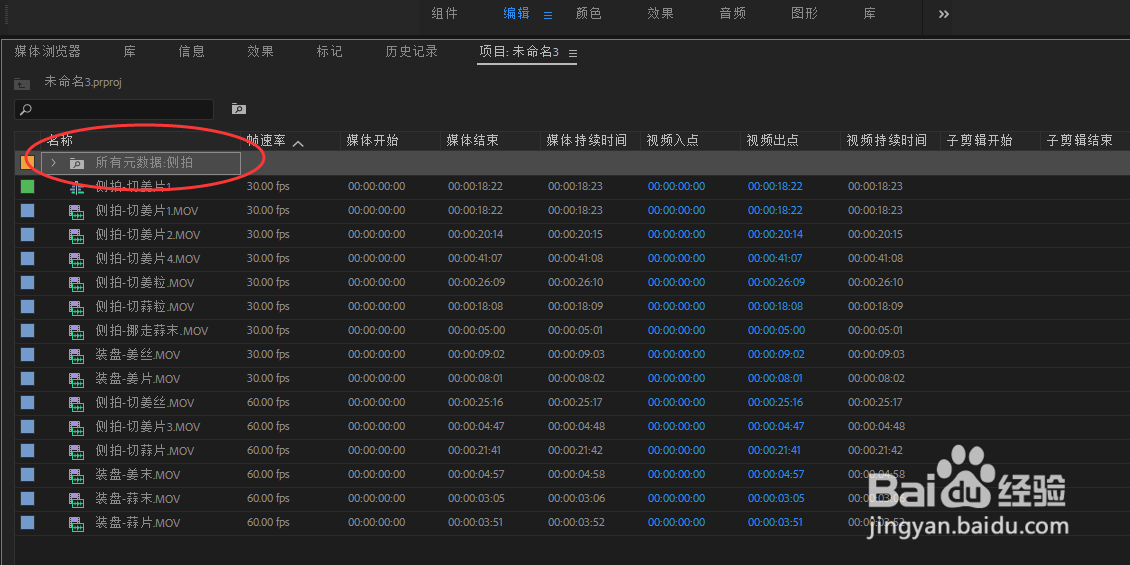Switch to the 组件 workspace
Screen dimensions: 1130x565
(444, 14)
